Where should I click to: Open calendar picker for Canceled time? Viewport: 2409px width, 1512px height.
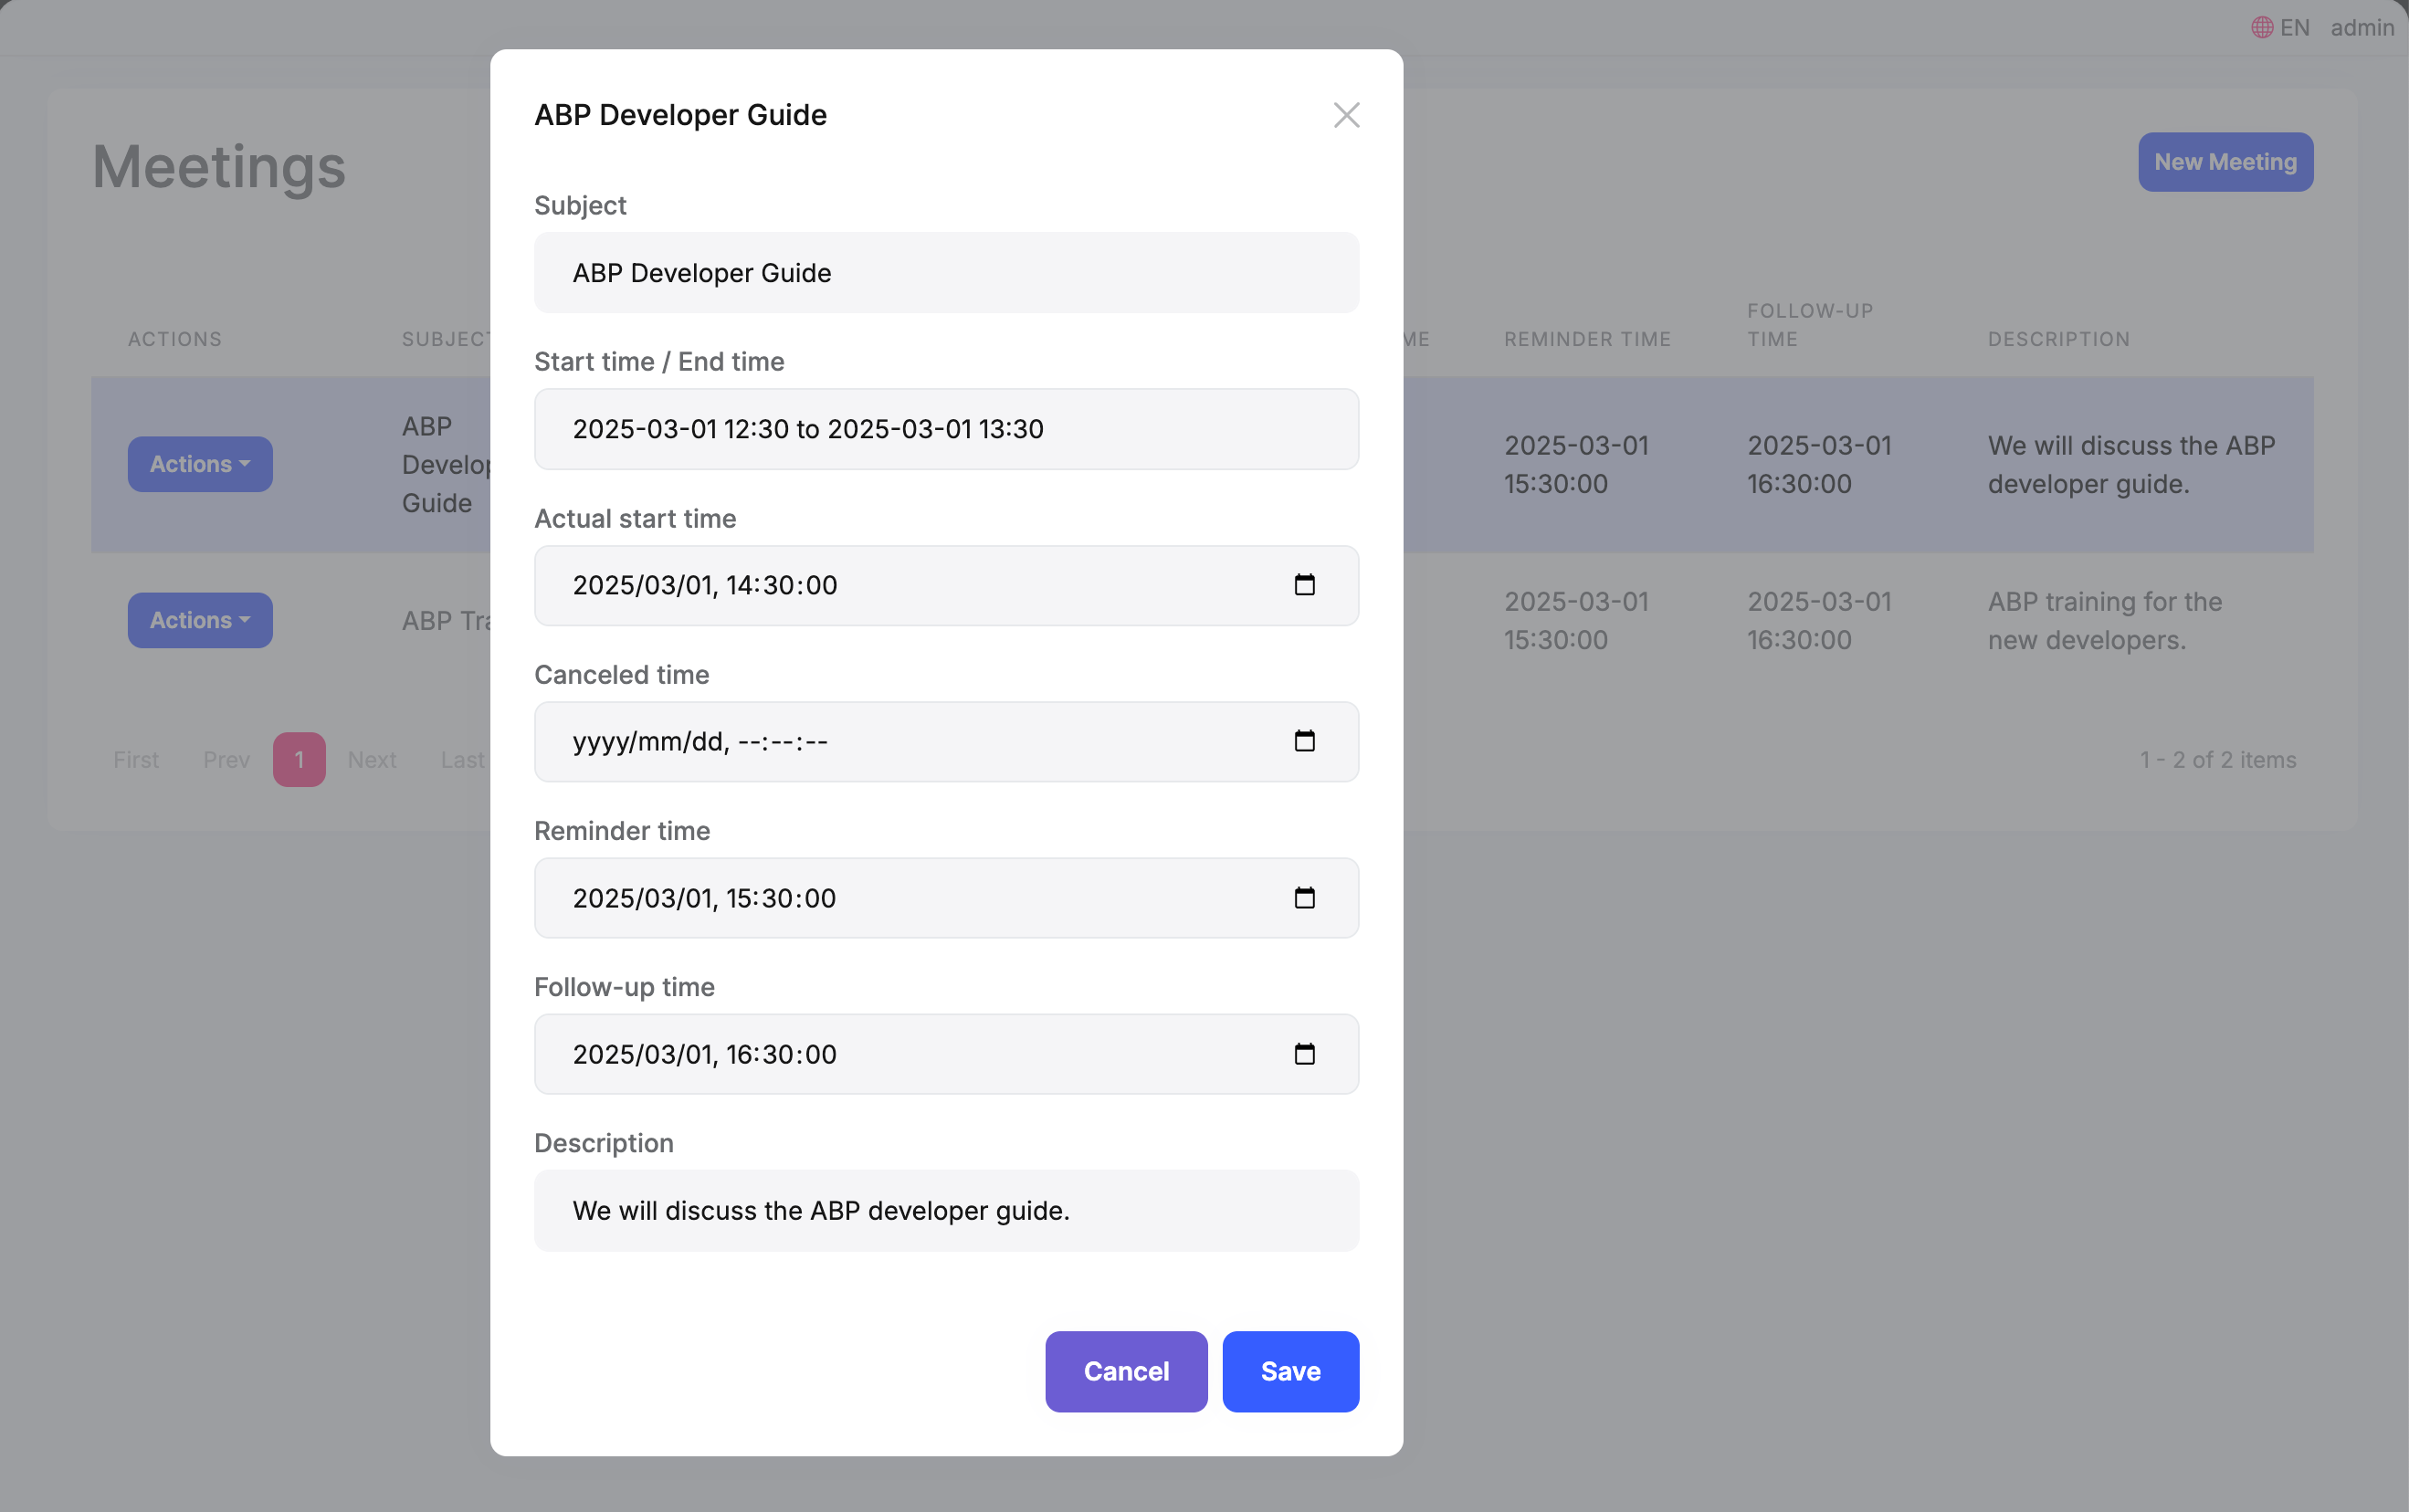(x=1304, y=741)
